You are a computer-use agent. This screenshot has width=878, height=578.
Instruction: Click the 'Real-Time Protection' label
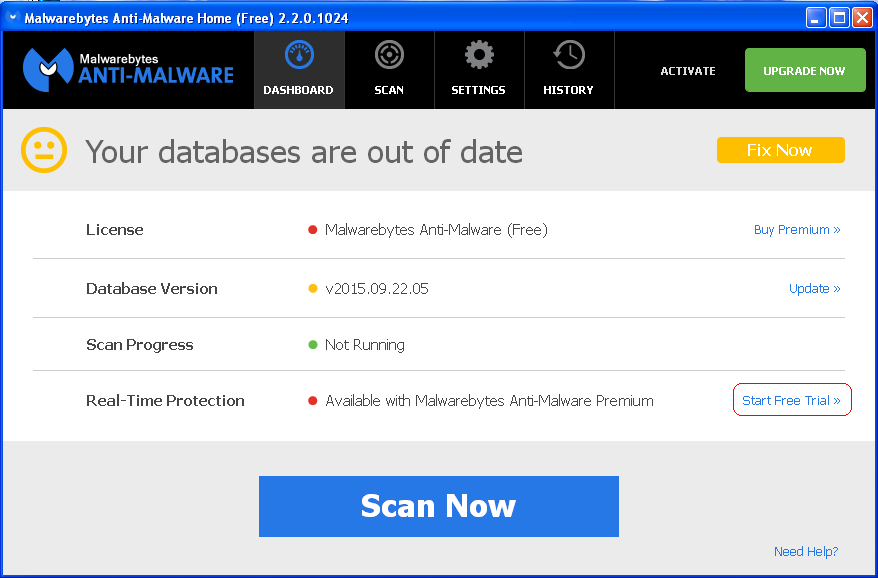coord(165,400)
